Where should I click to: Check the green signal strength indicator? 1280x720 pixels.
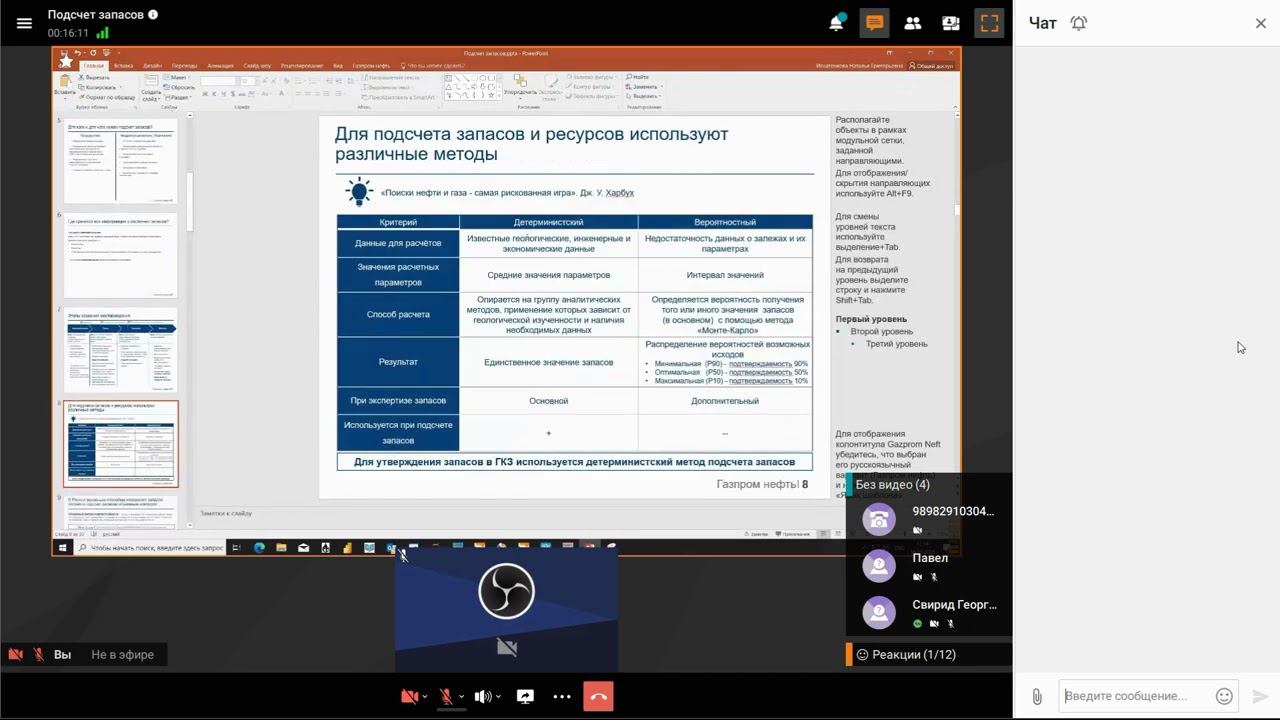(102, 33)
